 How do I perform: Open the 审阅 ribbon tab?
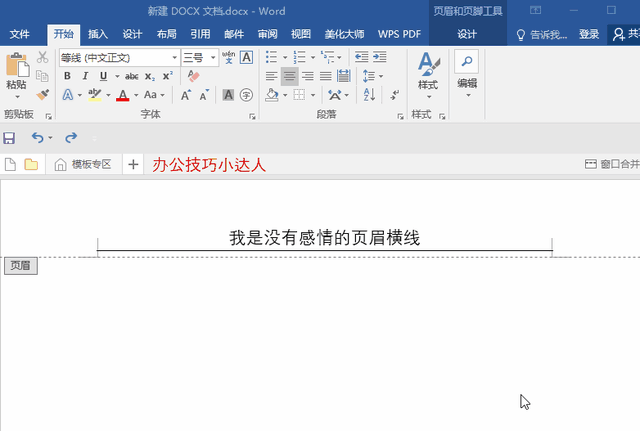click(267, 34)
